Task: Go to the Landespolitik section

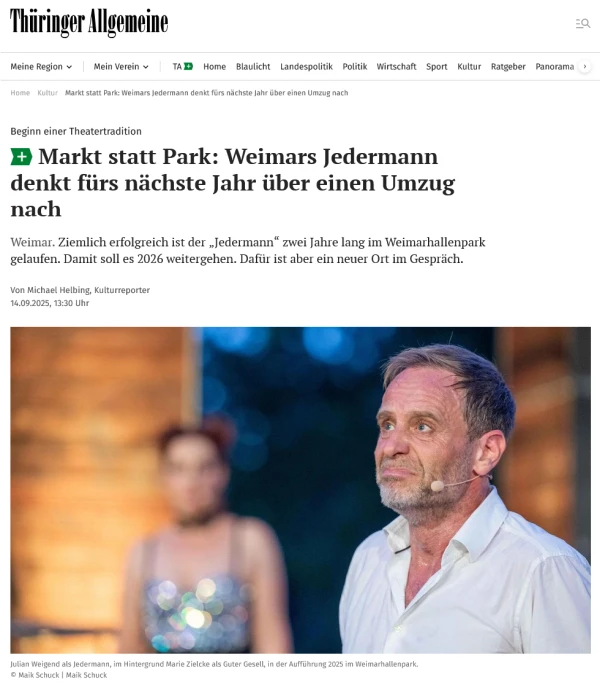Action: click(306, 66)
